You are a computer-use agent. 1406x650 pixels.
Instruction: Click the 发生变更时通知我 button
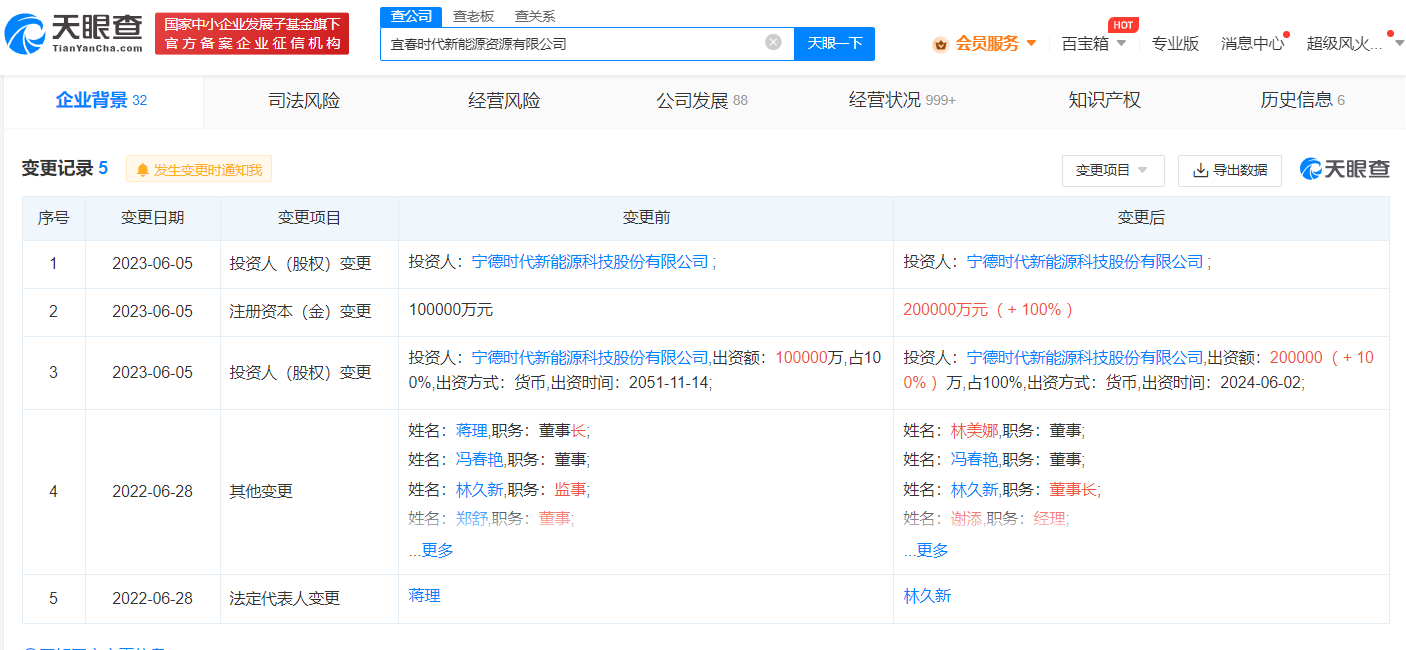point(199,170)
